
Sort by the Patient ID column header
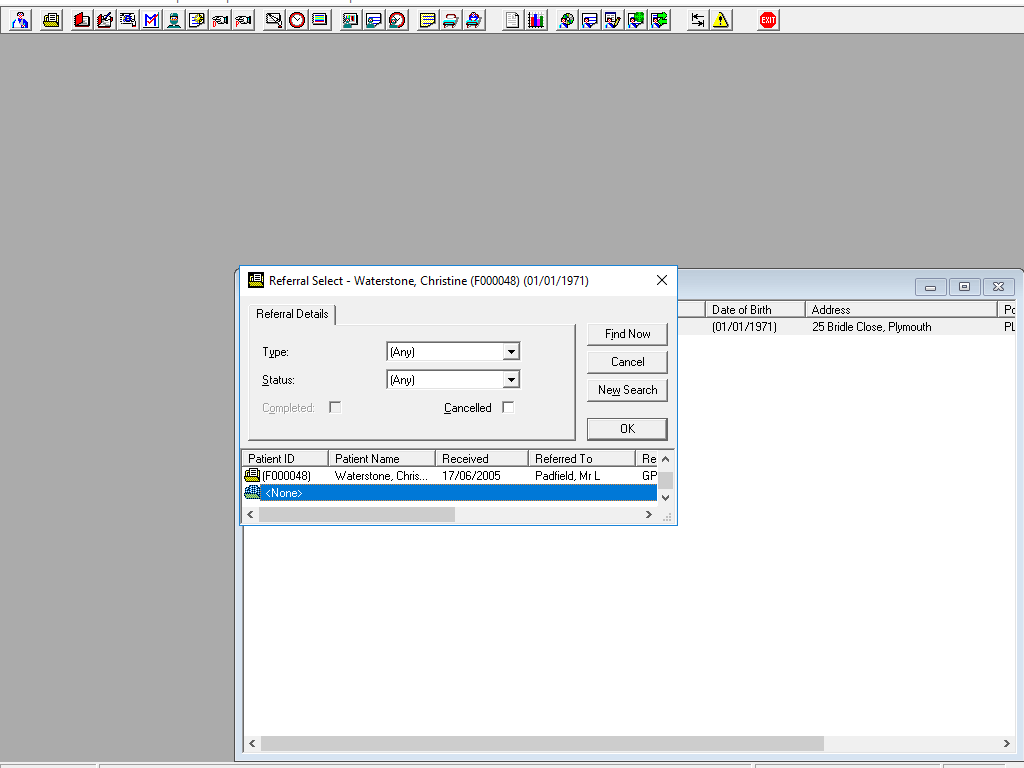tap(285, 458)
